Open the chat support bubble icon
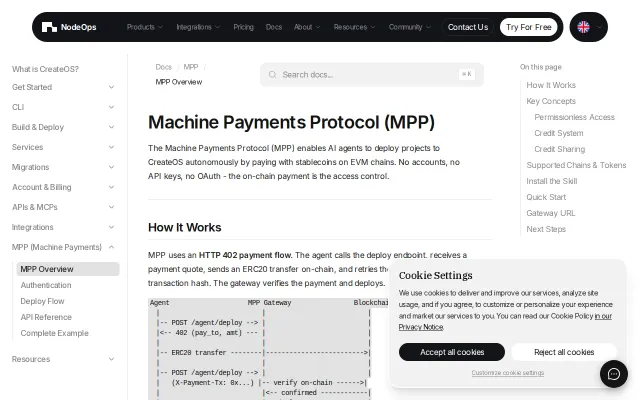The height and width of the screenshot is (400, 640). (x=614, y=374)
